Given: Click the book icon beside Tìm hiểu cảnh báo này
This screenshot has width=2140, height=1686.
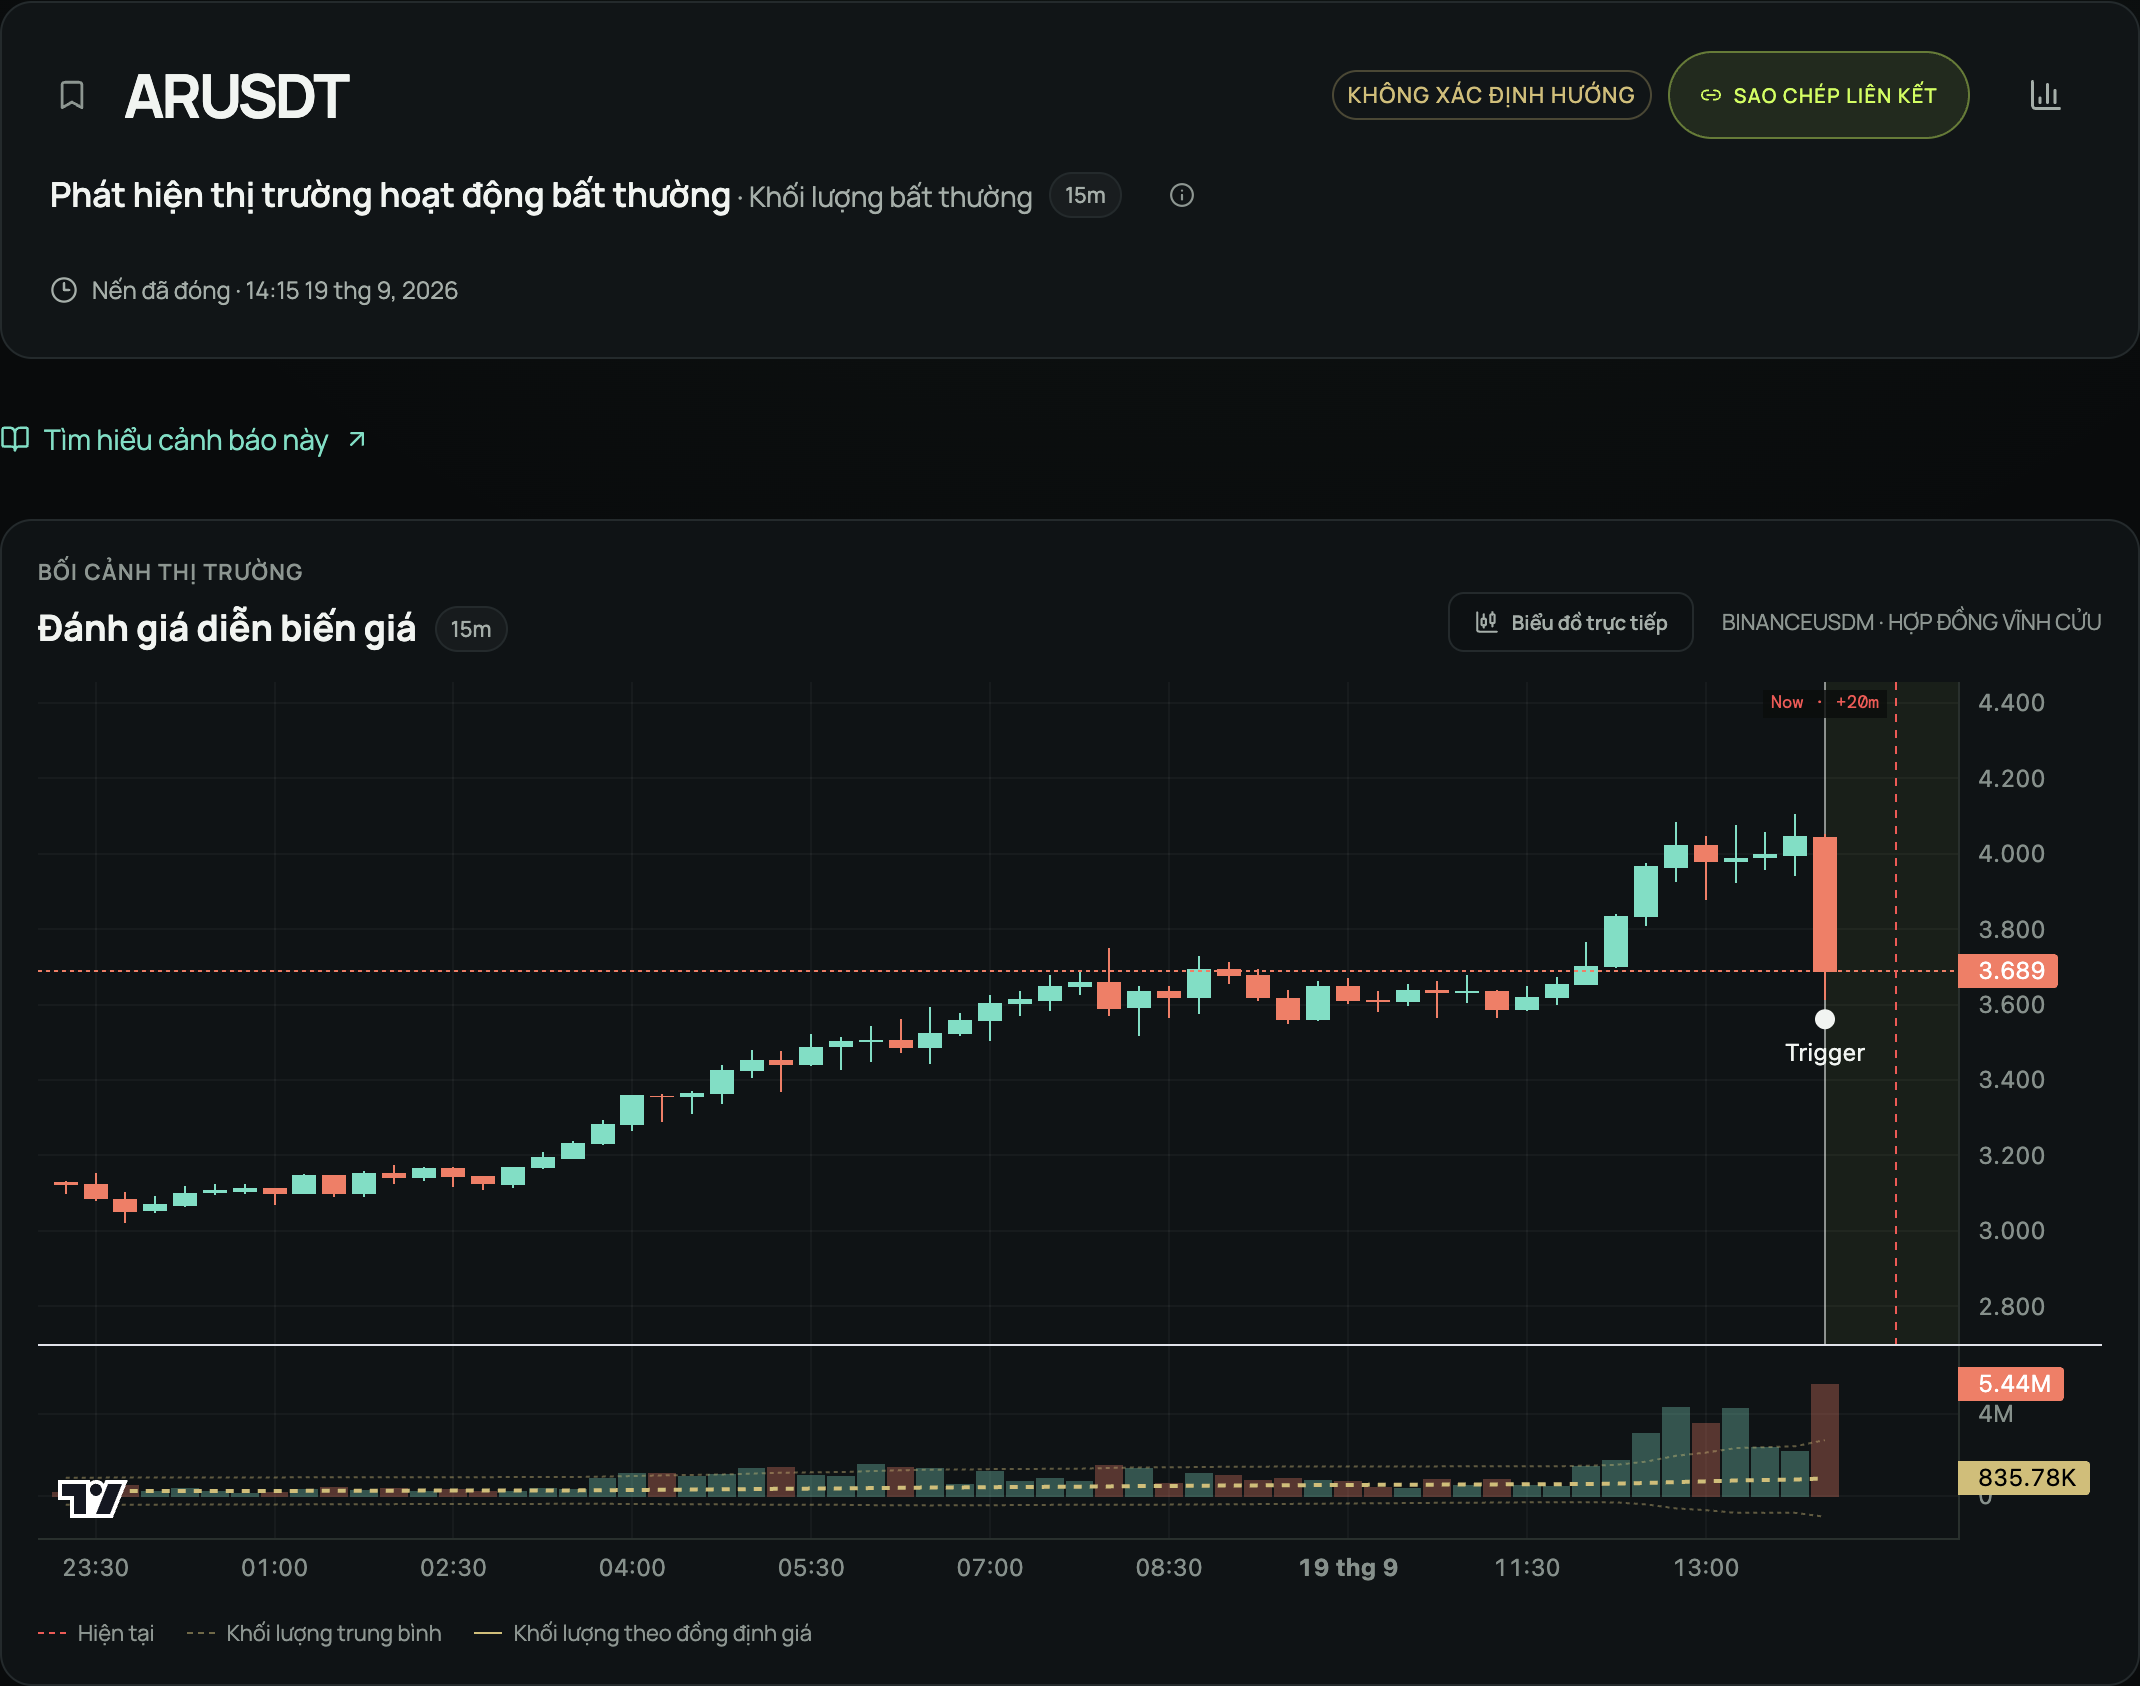Looking at the screenshot, I should 15,439.
